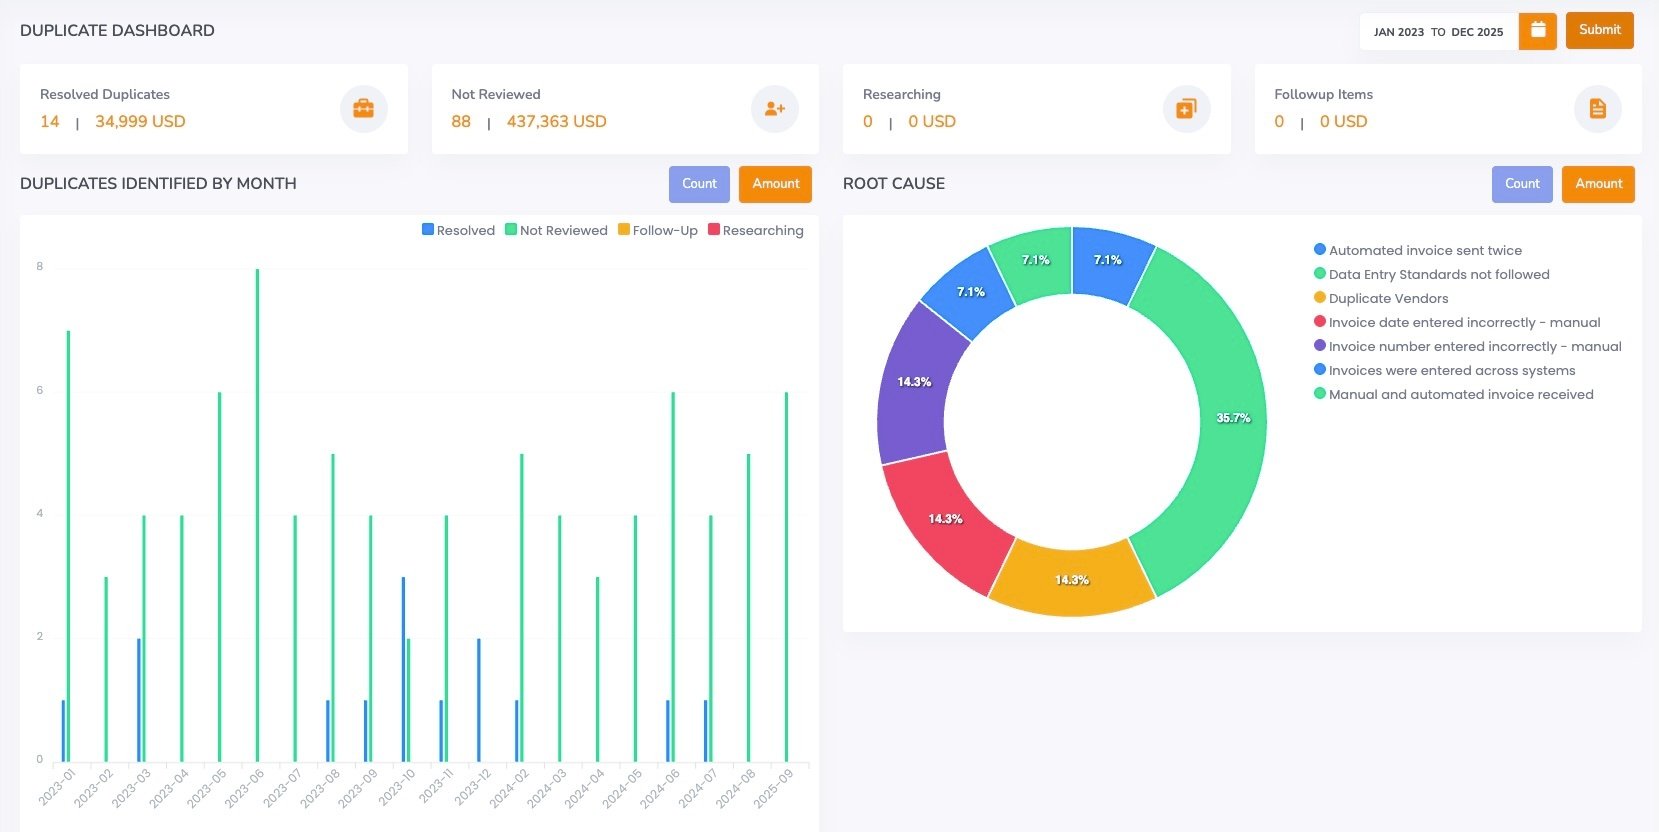The width and height of the screenshot is (1659, 832).
Task: Toggle the Not Reviewed legend series
Action: point(556,230)
